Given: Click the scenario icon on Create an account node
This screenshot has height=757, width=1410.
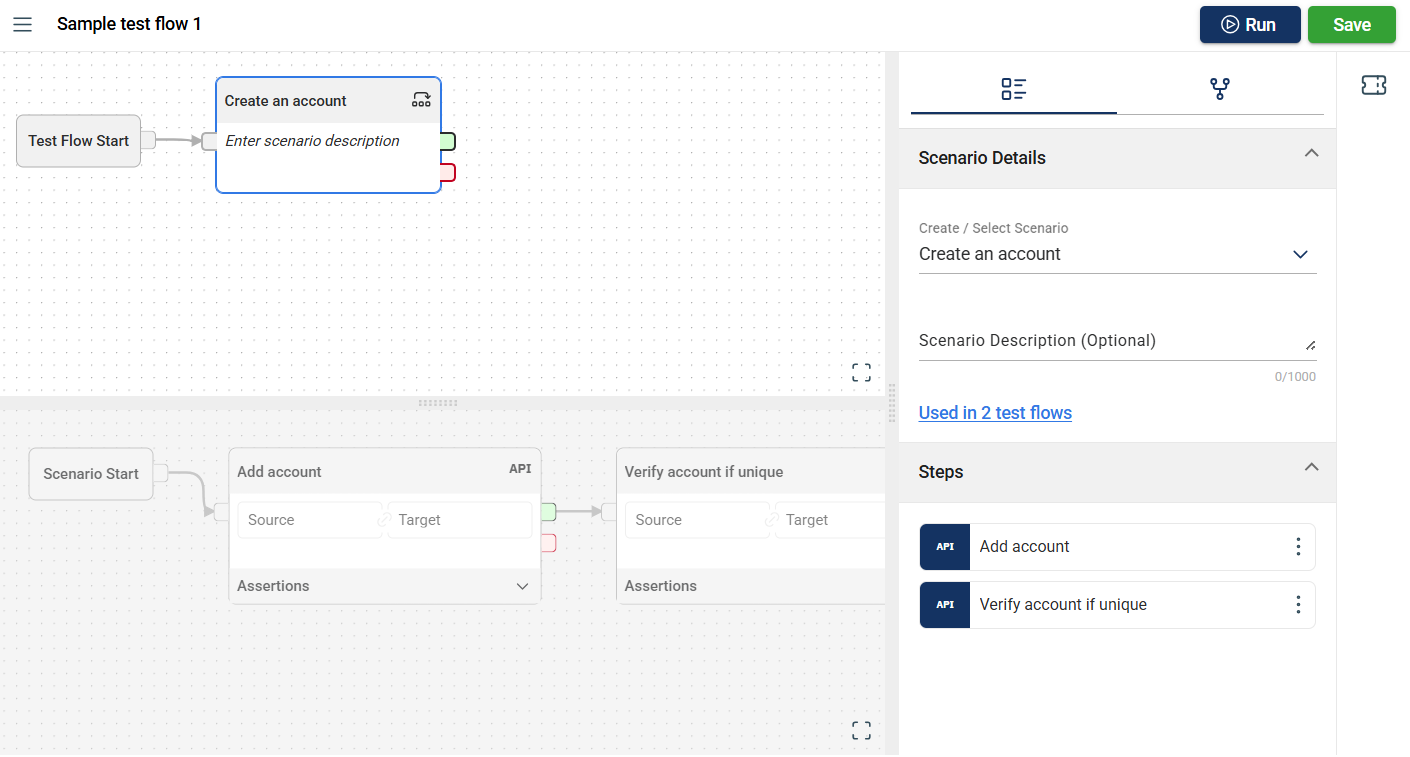Looking at the screenshot, I should point(421,100).
